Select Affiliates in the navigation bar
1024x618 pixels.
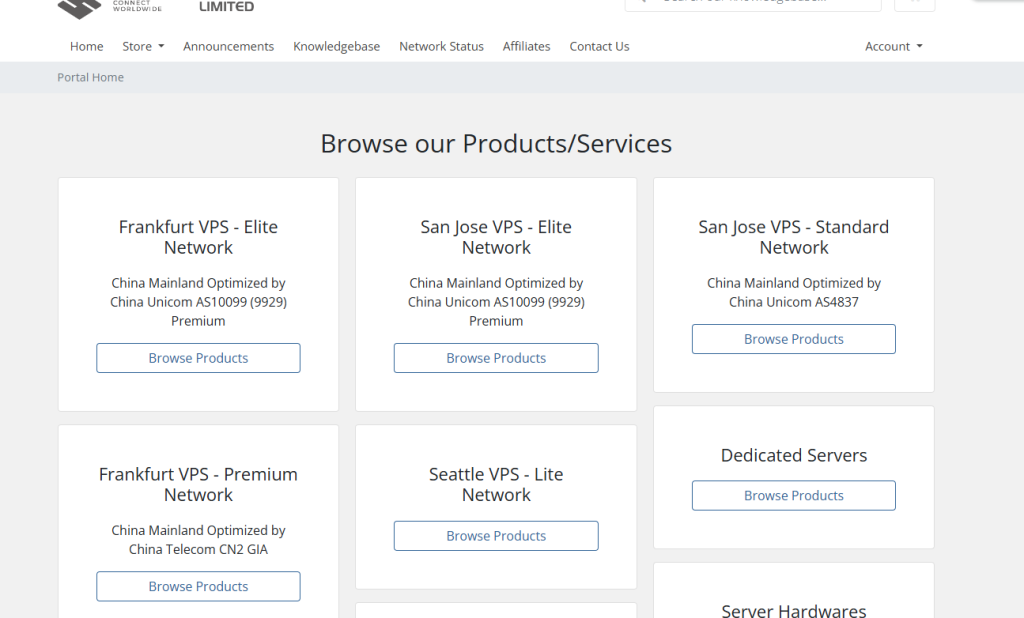[526, 46]
